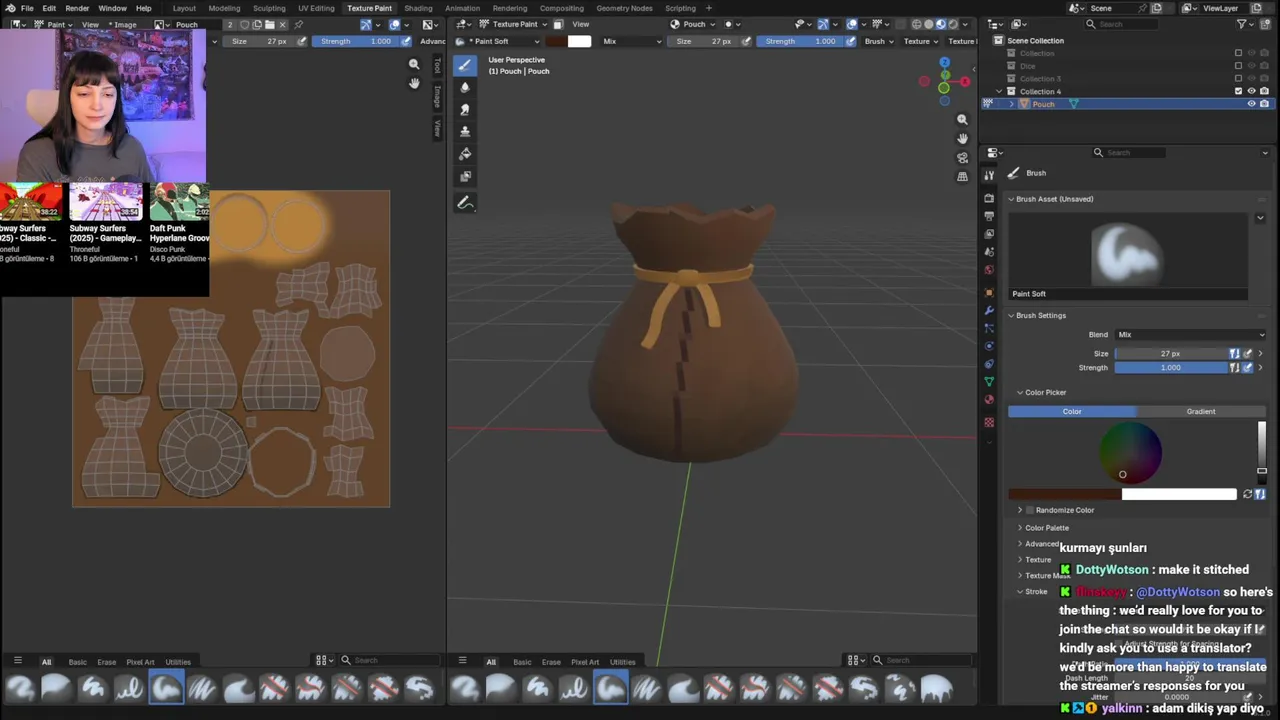Disable Collection 4 render camera icon
Viewport: 1280px width, 720px height.
[1264, 91]
